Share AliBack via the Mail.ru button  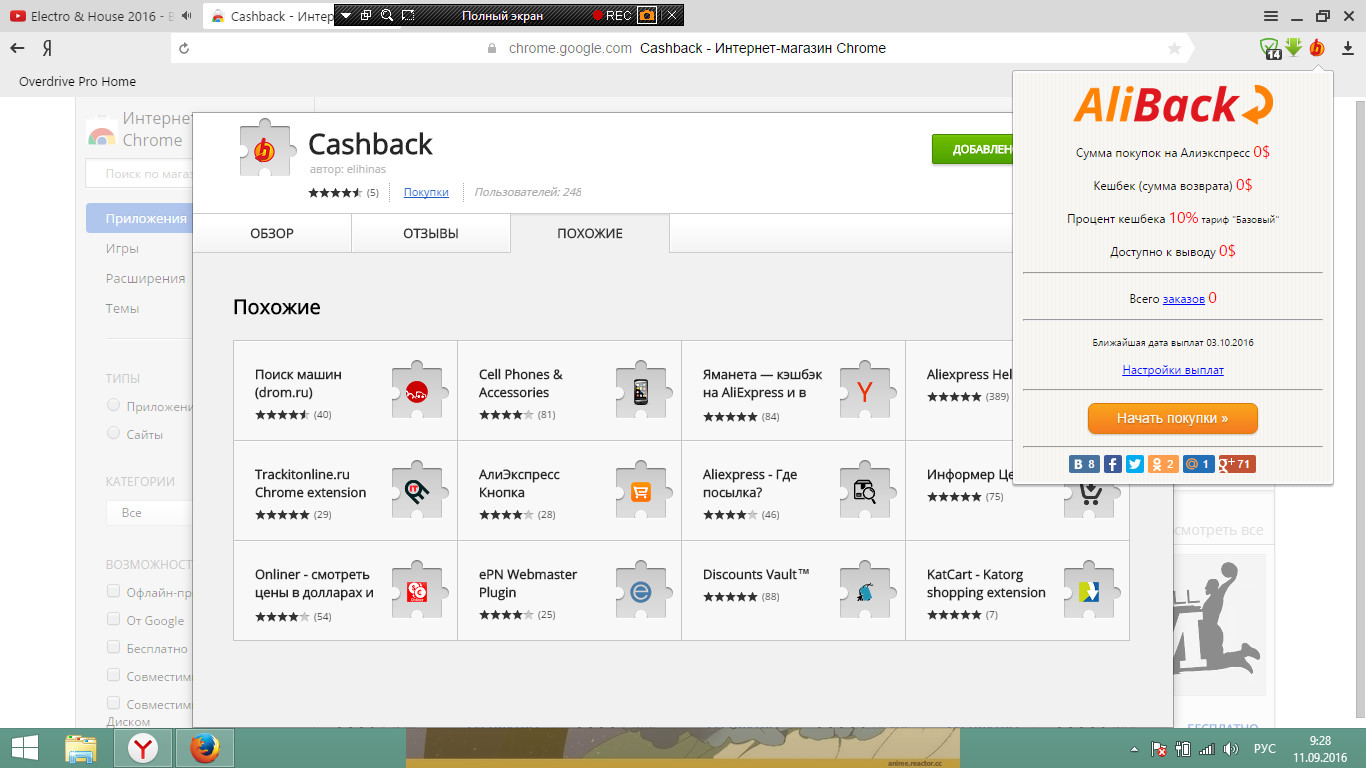click(x=1198, y=464)
